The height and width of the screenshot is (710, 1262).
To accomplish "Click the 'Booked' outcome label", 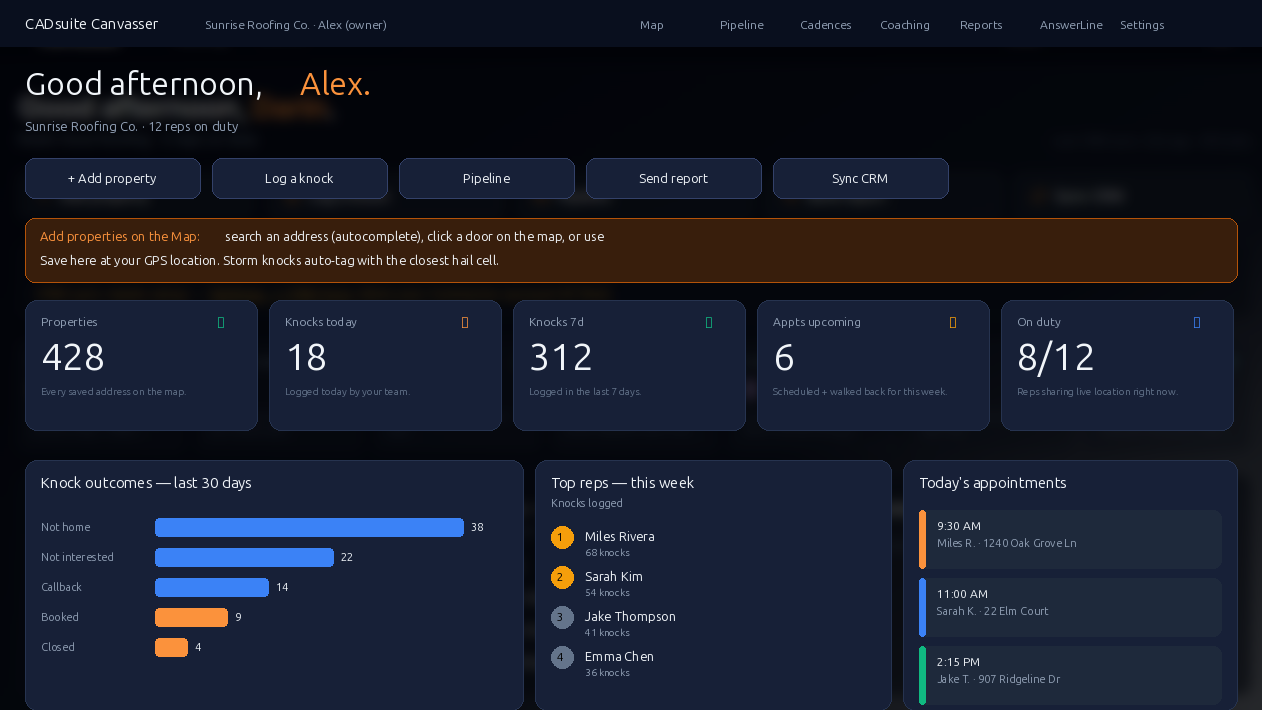I will pos(60,617).
